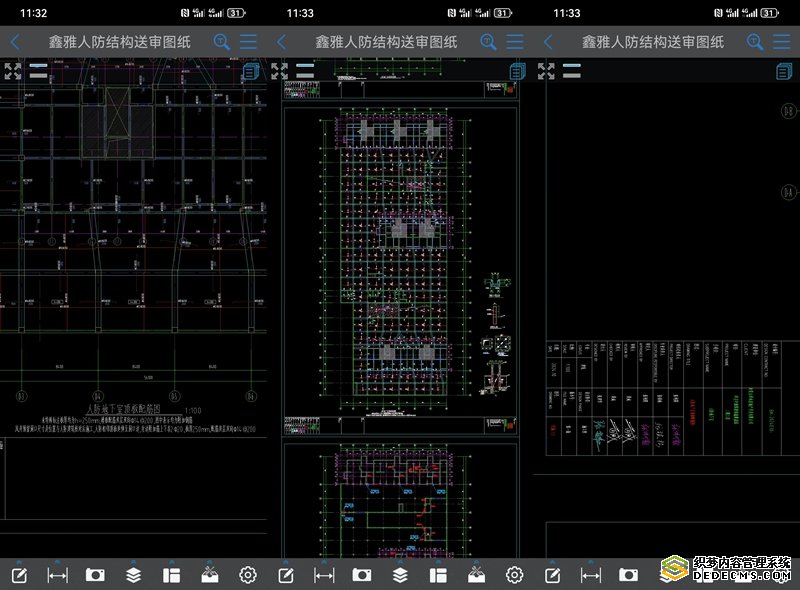
Task: Open drawing sheets list icon in right screen
Action: click(784, 72)
